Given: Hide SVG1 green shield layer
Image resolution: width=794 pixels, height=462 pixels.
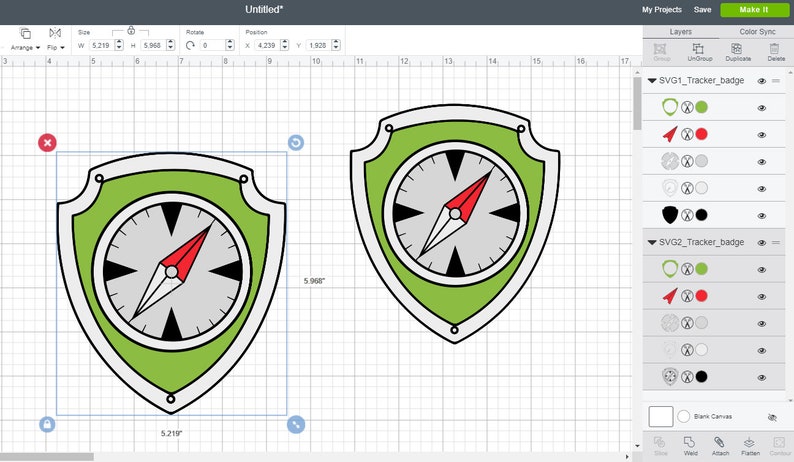Looking at the screenshot, I should click(762, 108).
